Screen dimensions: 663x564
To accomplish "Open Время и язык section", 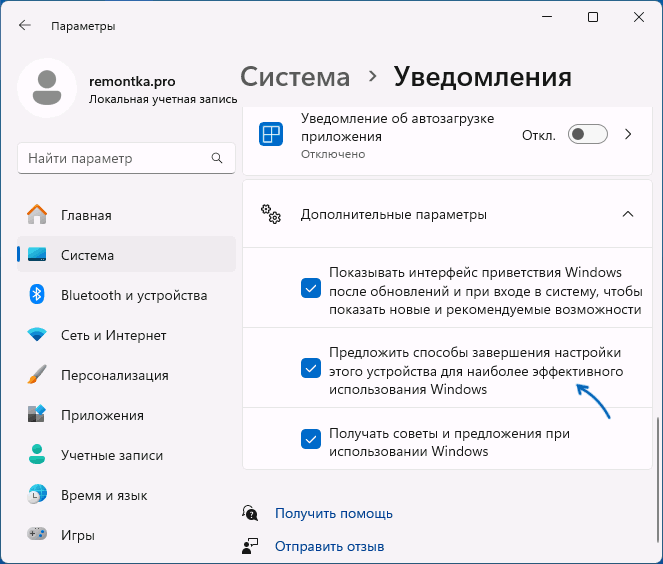I will pyautogui.click(x=104, y=495).
